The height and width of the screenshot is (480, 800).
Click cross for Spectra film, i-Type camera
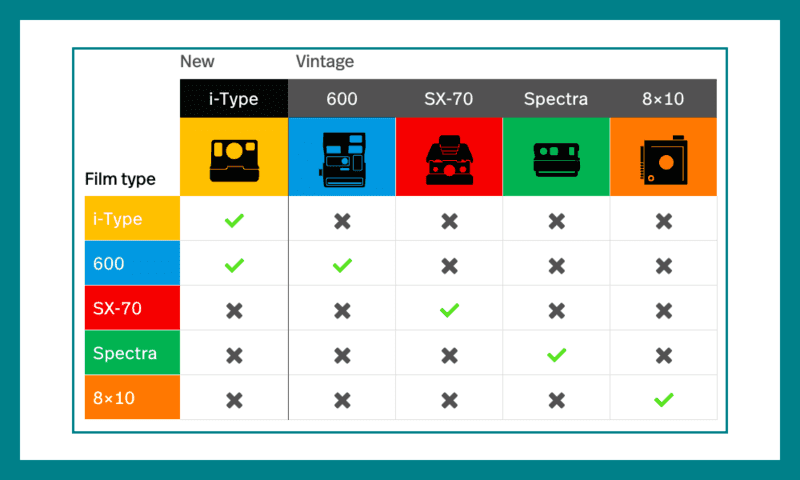click(x=234, y=355)
